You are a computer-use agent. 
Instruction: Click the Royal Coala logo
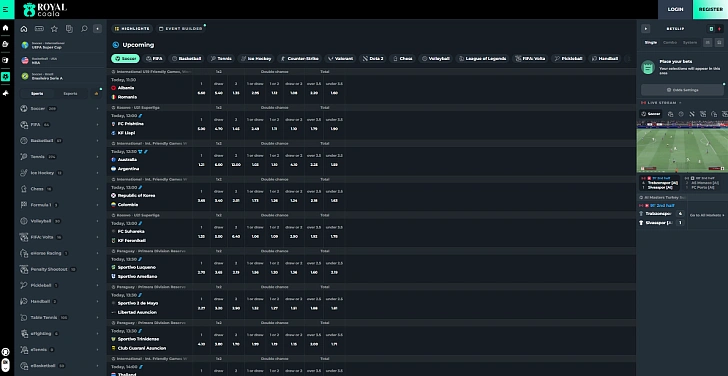[x=45, y=10]
